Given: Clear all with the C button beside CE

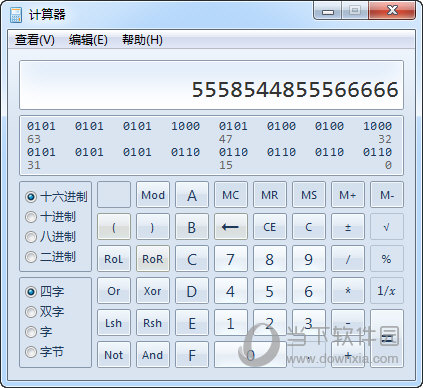Looking at the screenshot, I should pyautogui.click(x=309, y=227).
